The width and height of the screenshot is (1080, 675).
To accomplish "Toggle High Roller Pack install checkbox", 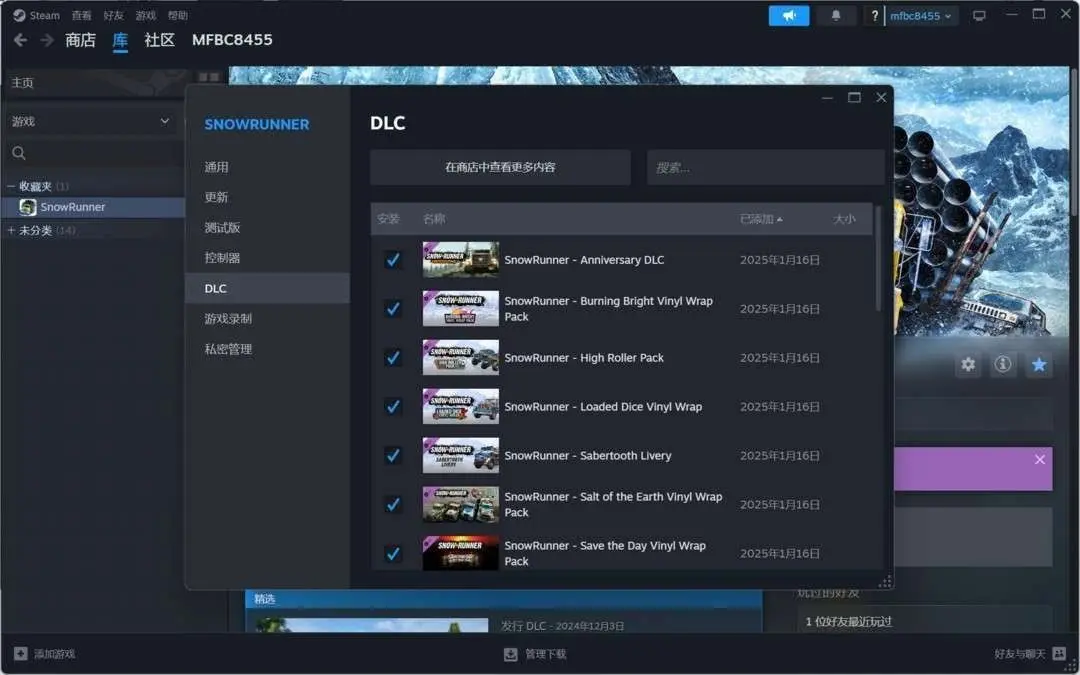I will point(393,357).
